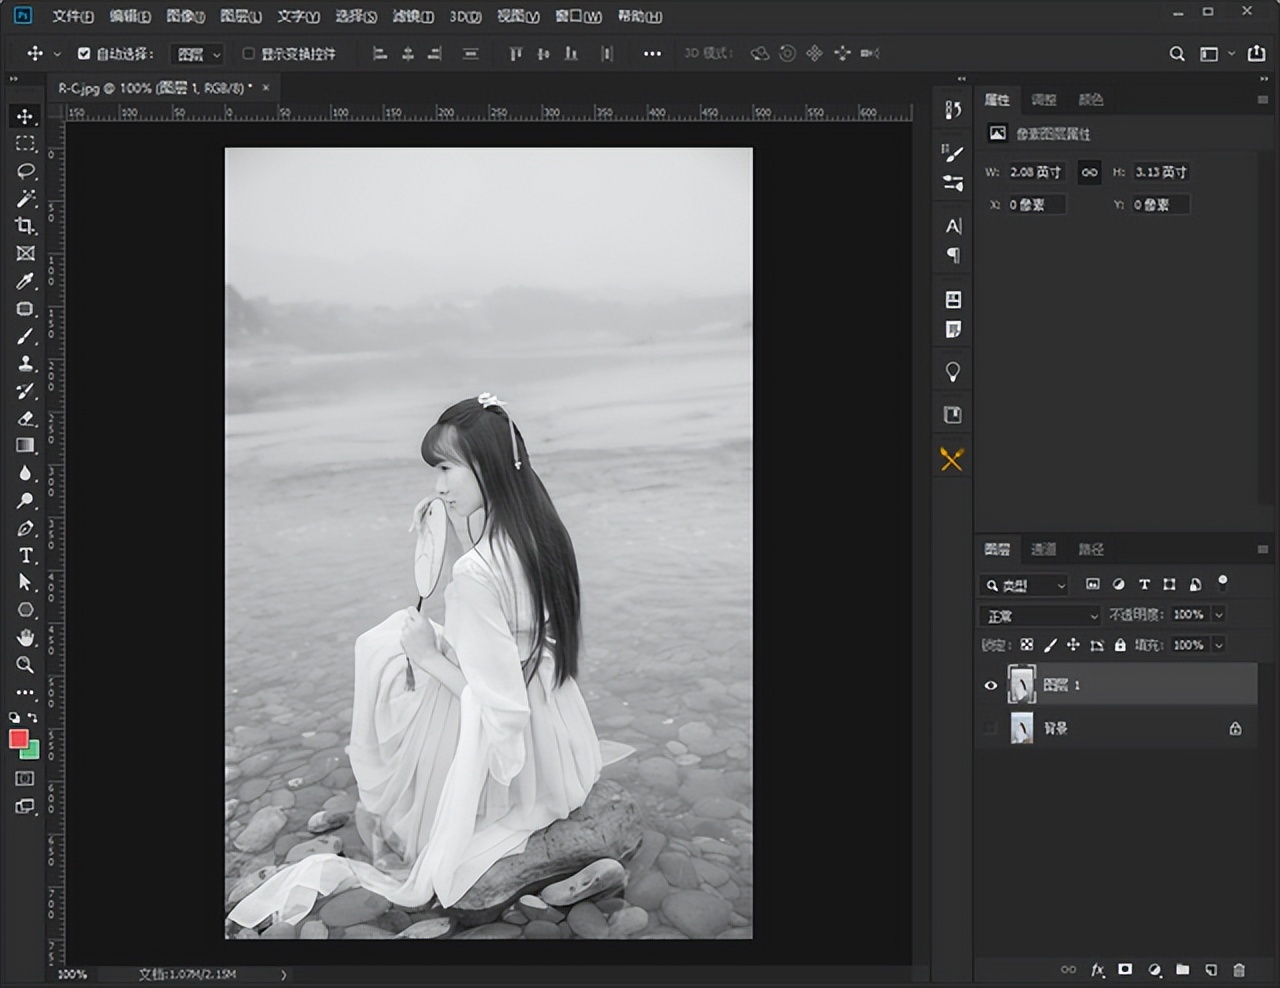
Task: Pick the Crop tool
Action: pos(26,226)
